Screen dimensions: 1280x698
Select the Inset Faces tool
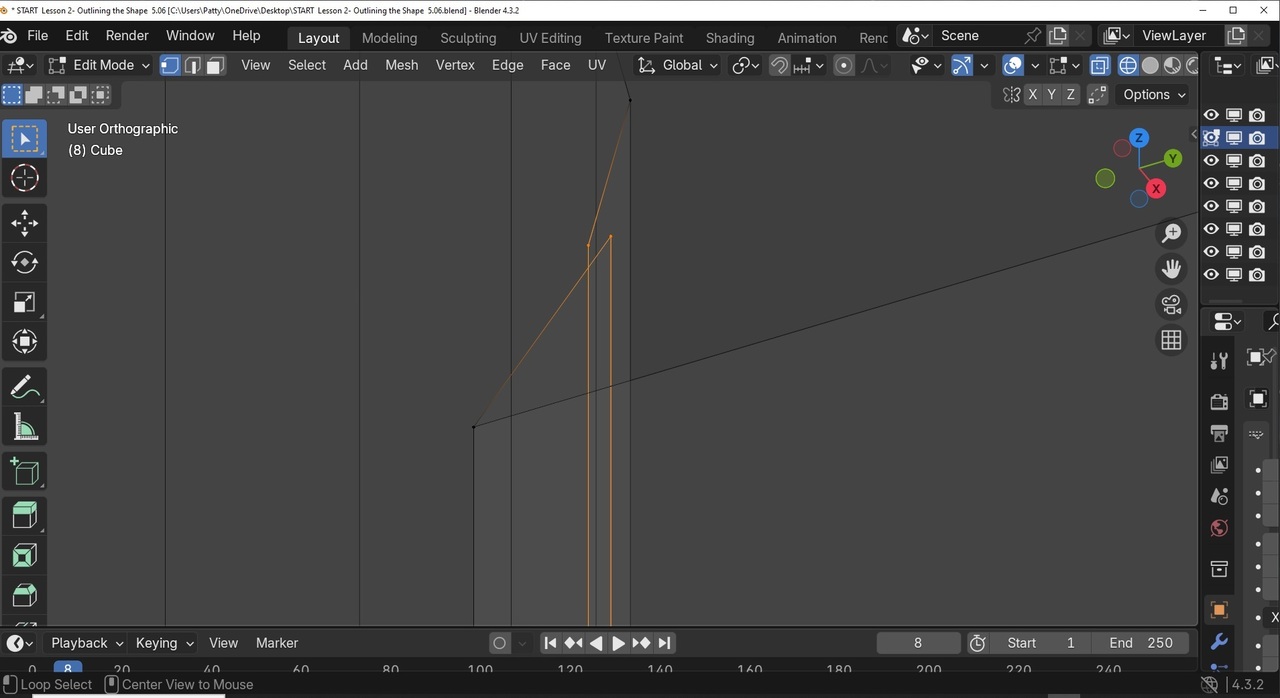pos(24,555)
